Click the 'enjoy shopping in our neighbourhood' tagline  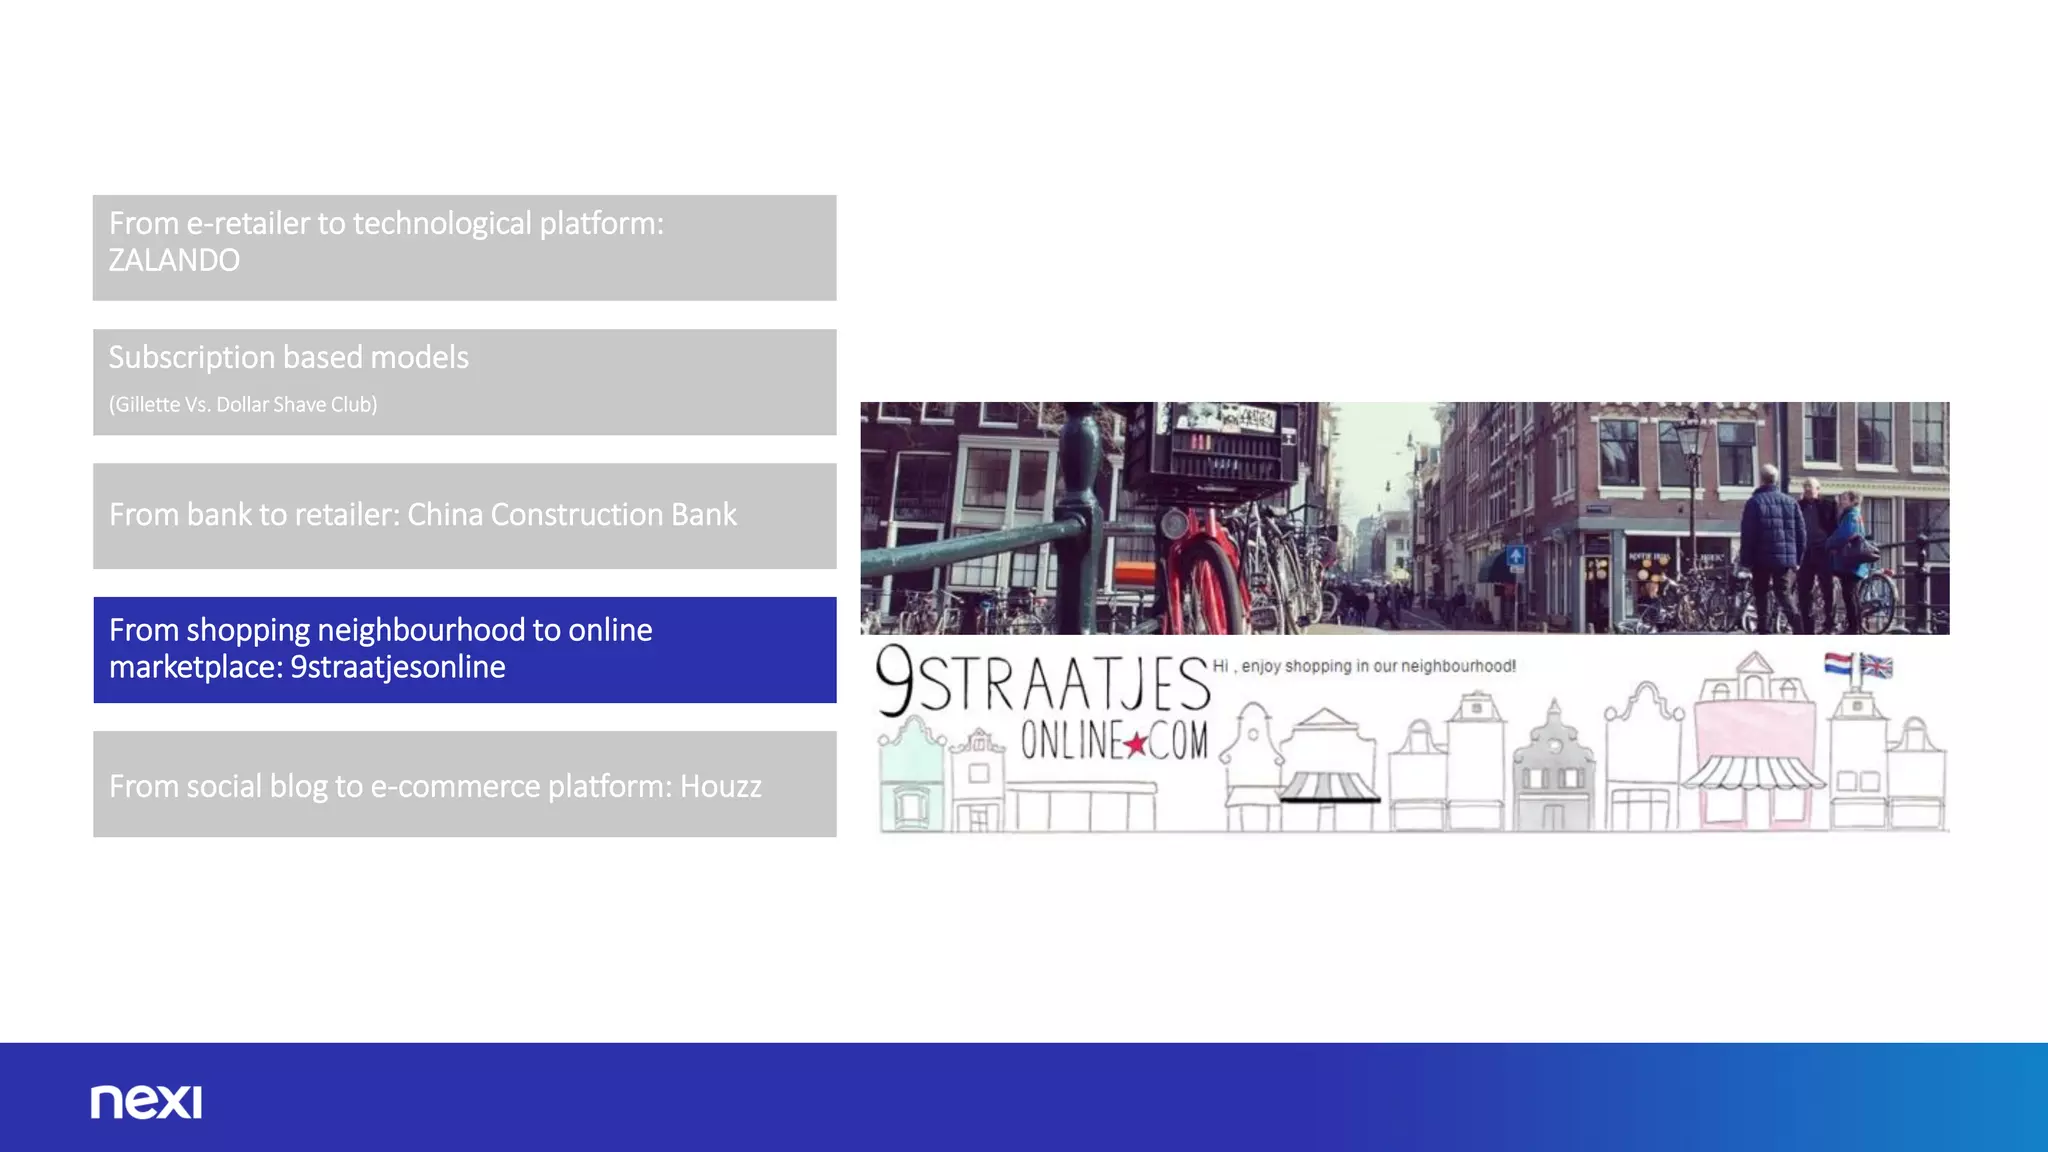(x=1364, y=666)
